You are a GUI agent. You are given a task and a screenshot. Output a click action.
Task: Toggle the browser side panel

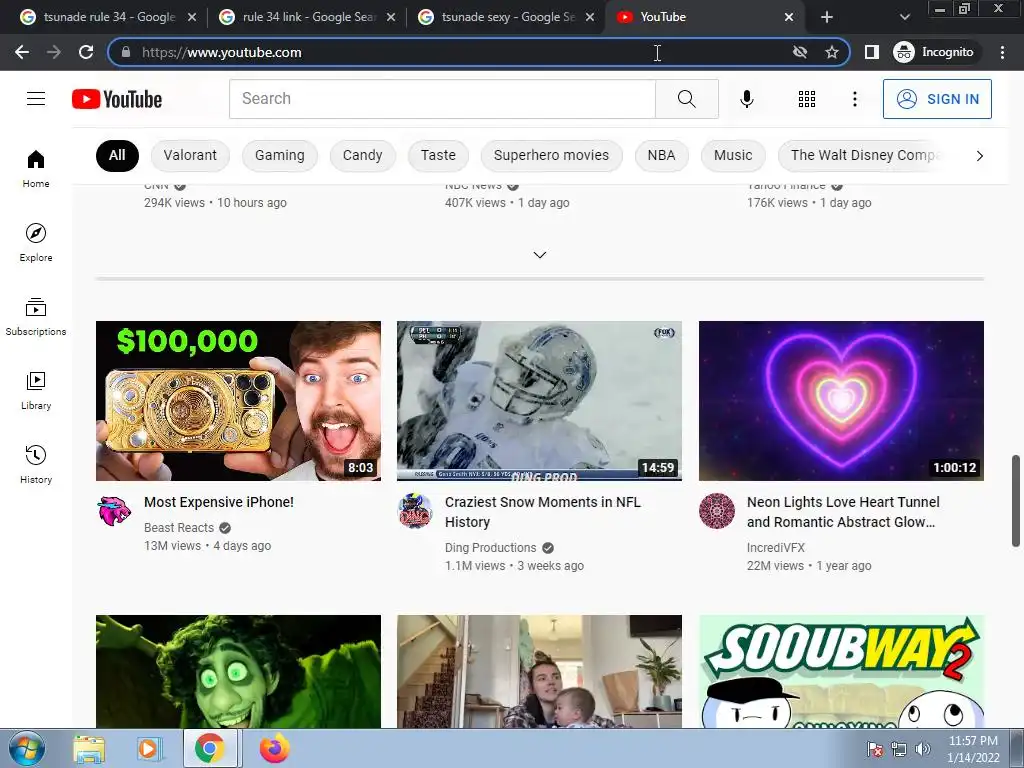coord(871,52)
